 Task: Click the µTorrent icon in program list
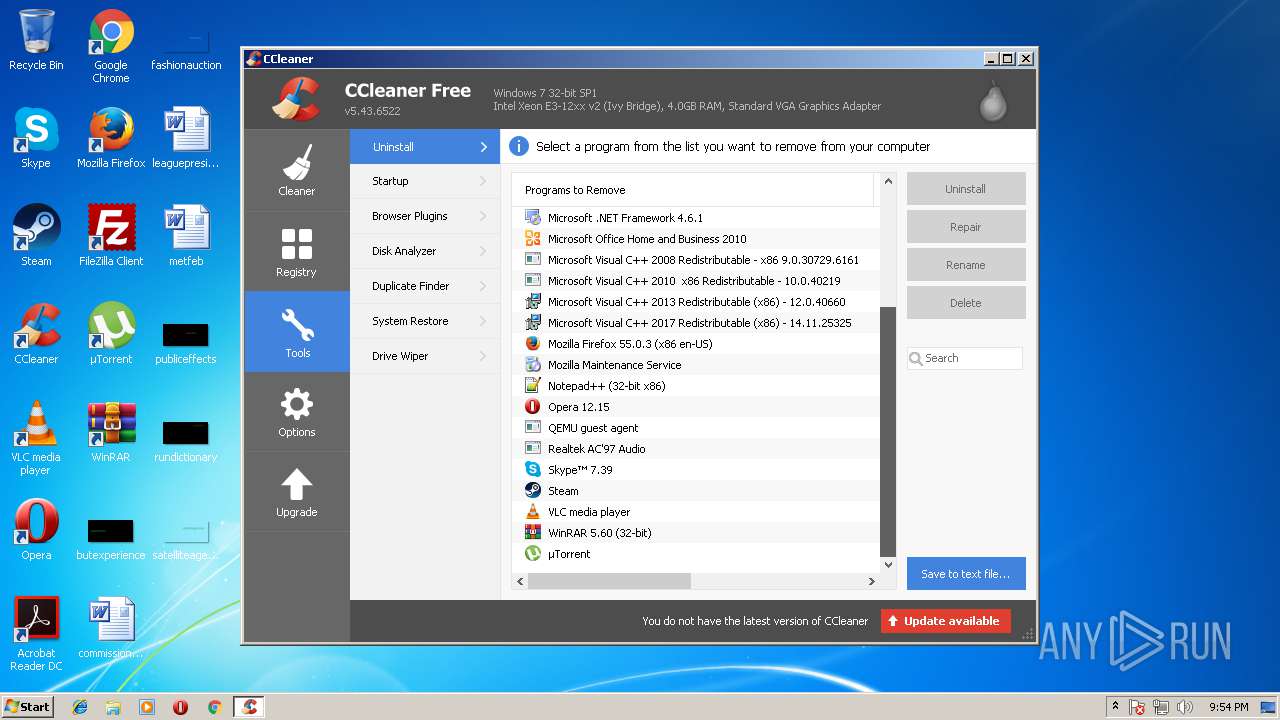[x=533, y=553]
